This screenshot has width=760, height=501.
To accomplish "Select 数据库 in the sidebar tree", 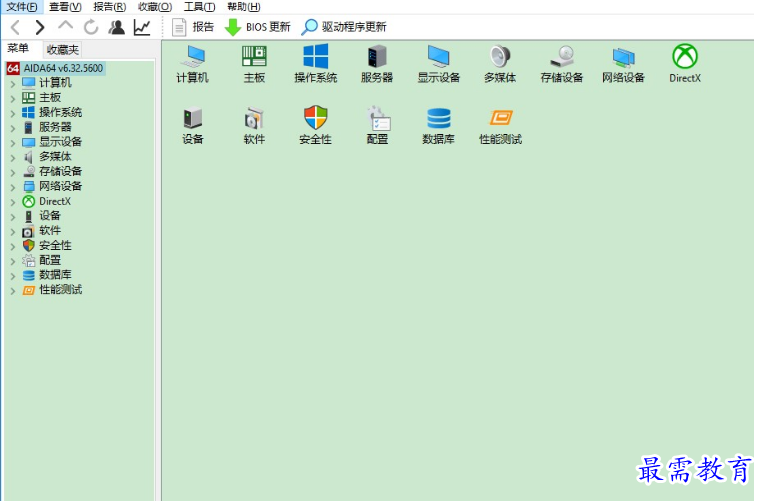I will (x=47, y=275).
